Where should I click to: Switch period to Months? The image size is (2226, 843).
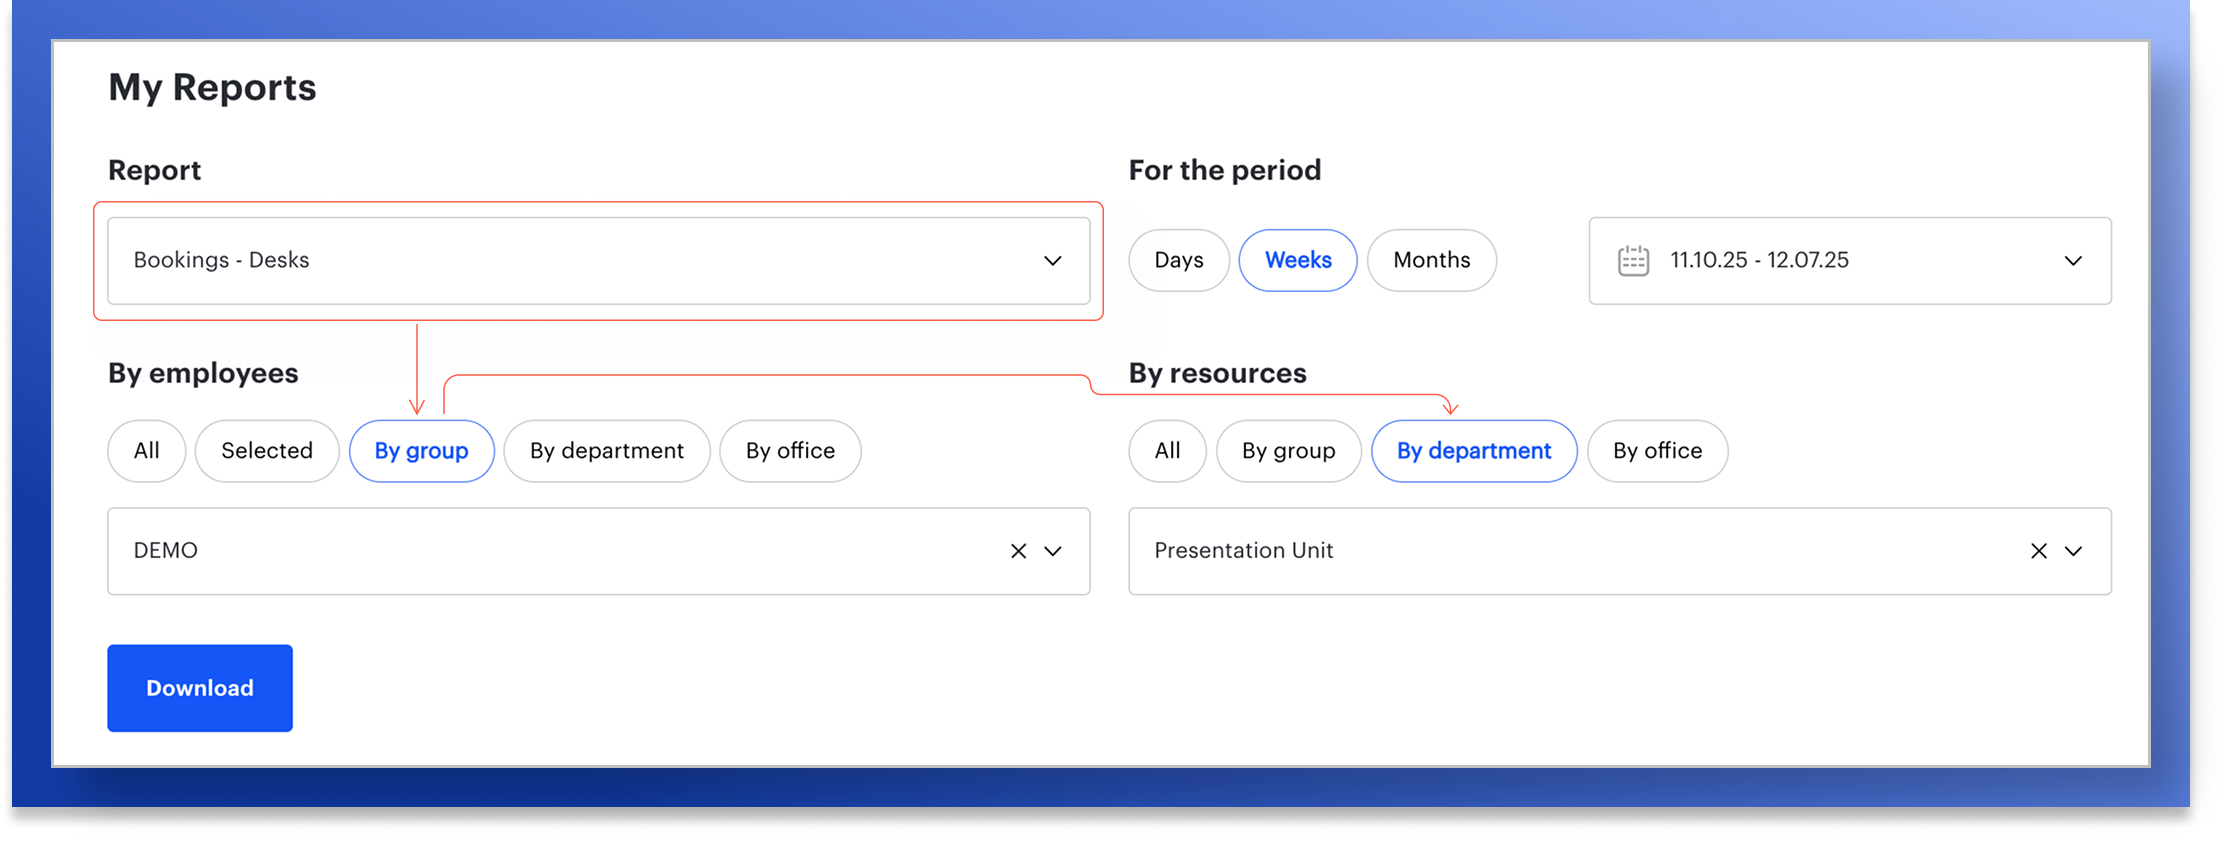tap(1431, 261)
